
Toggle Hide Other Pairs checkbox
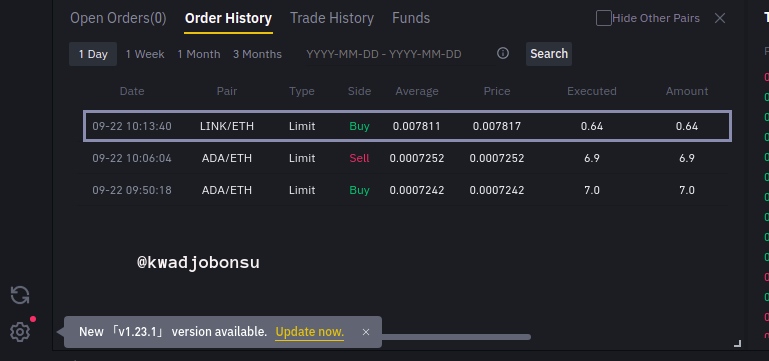click(603, 18)
